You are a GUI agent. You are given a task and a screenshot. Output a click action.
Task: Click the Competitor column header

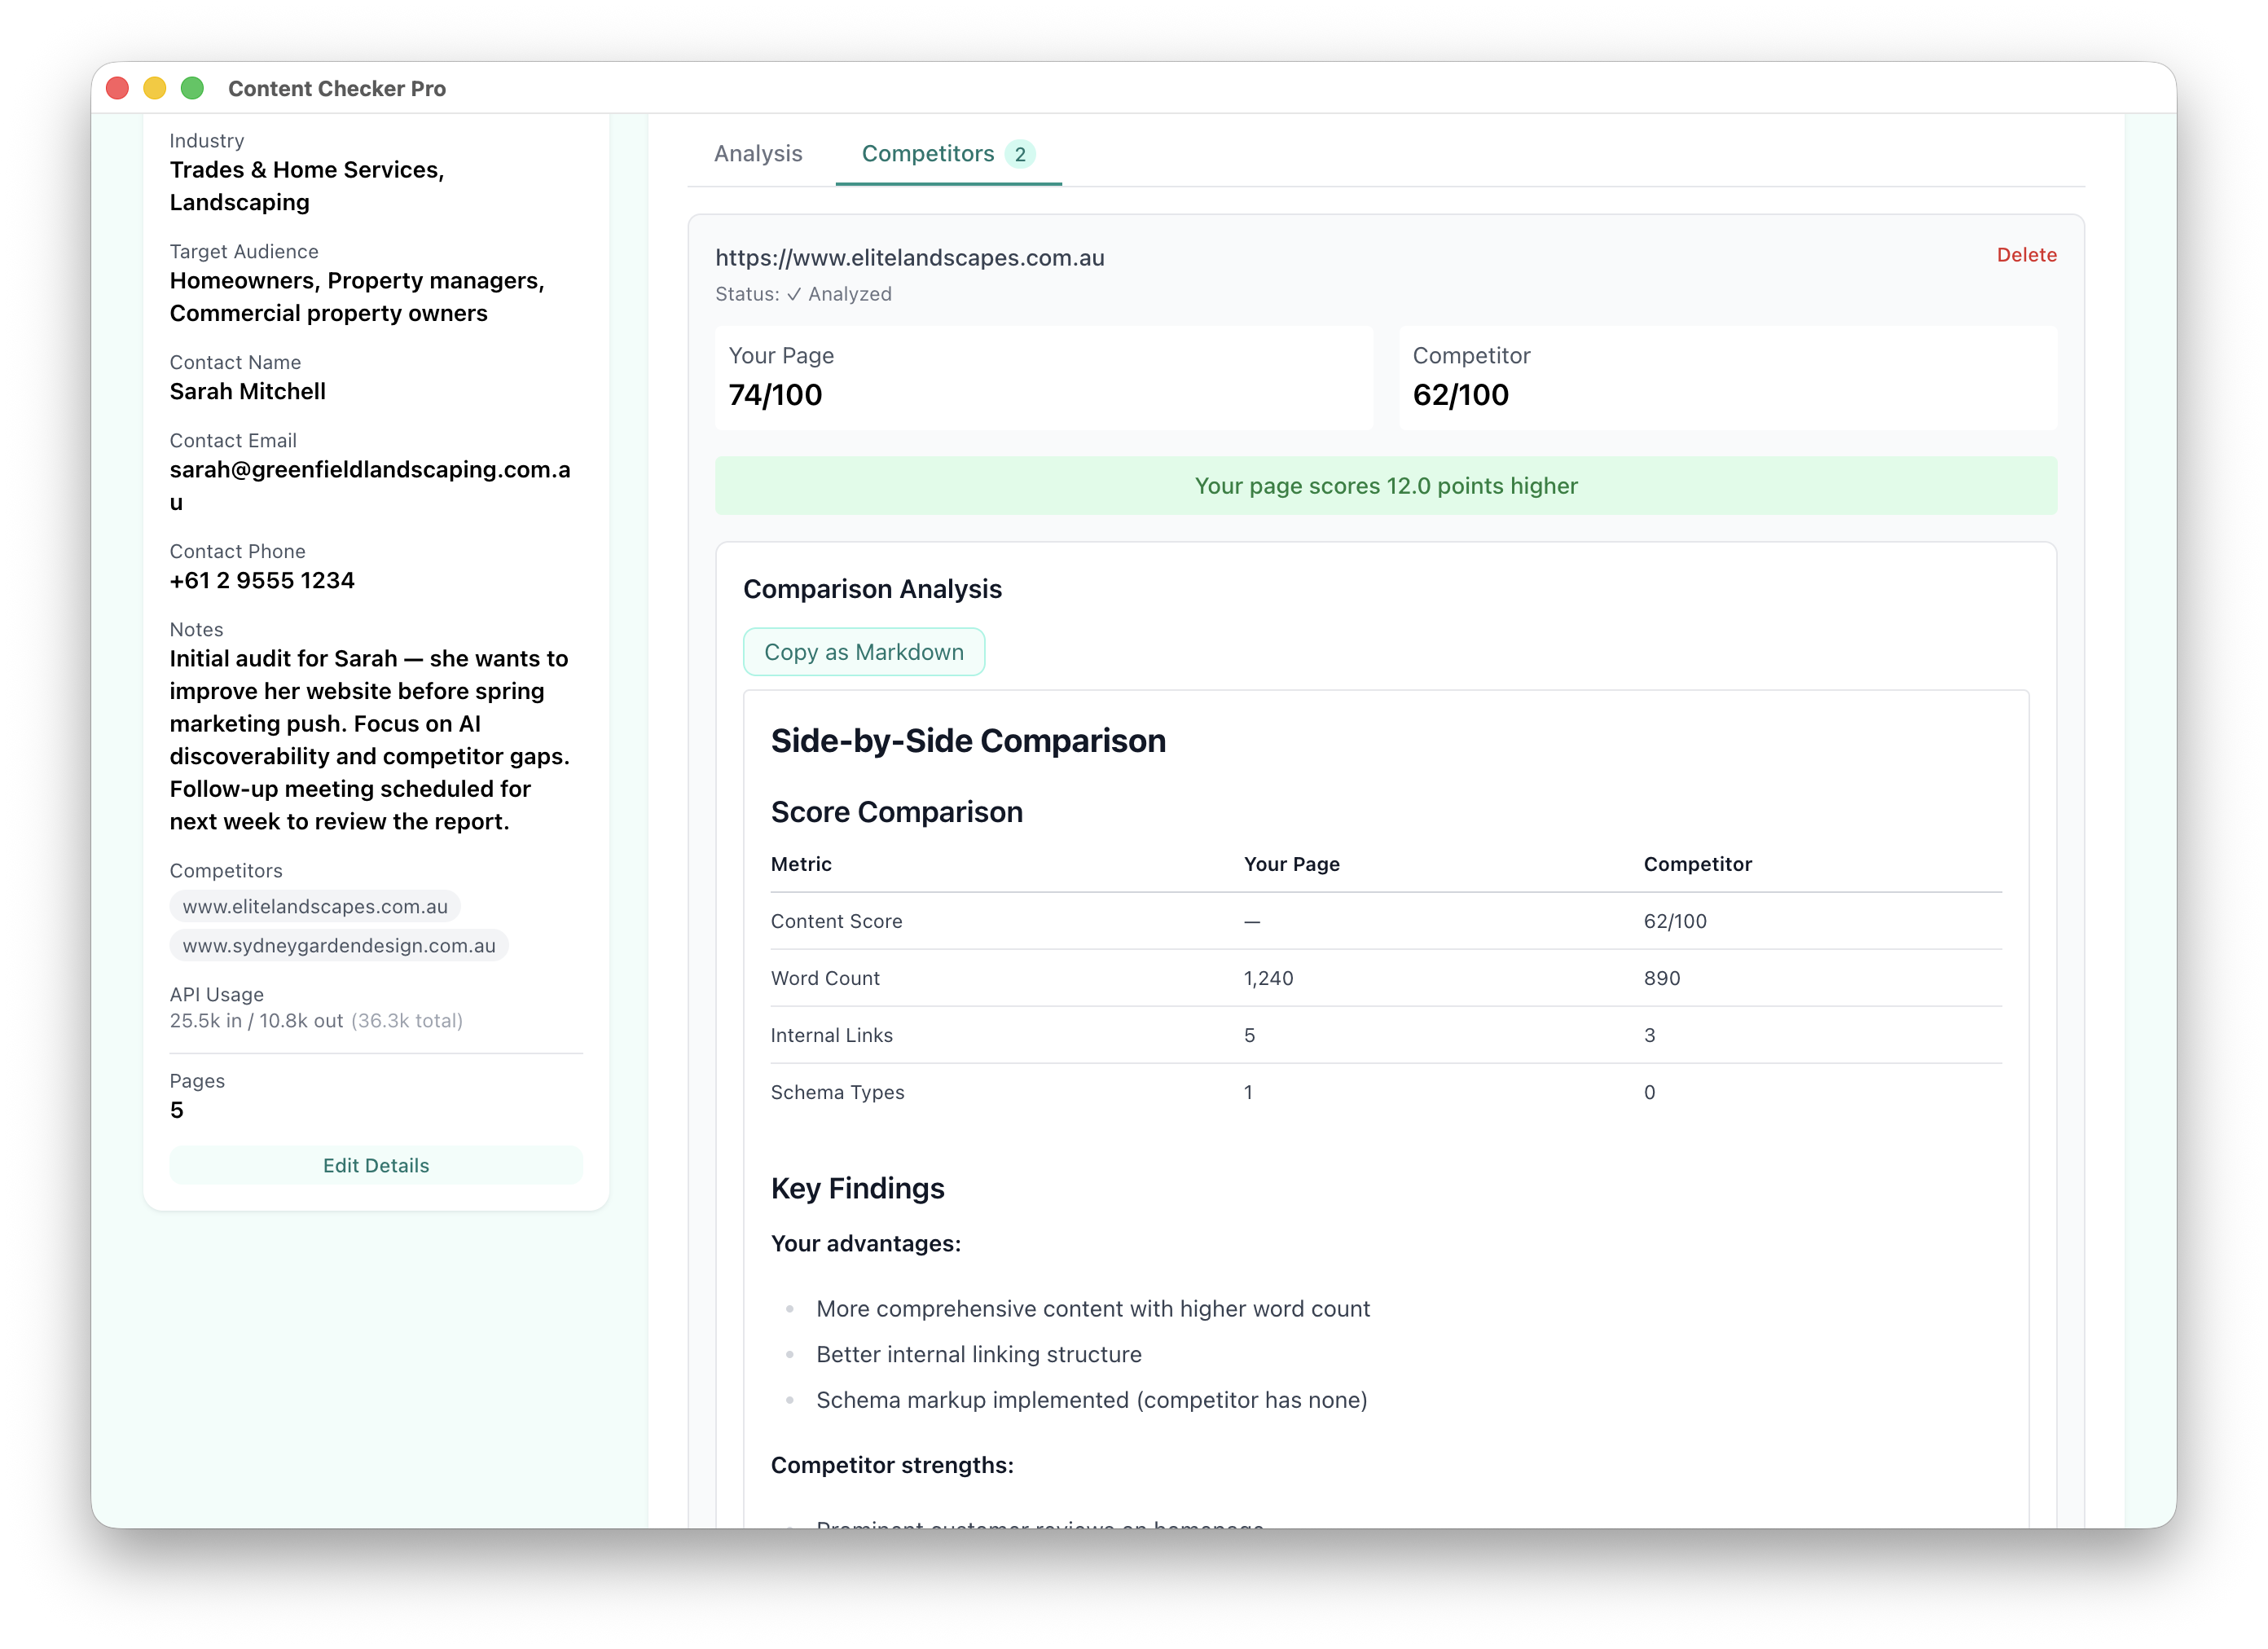[x=1697, y=864]
